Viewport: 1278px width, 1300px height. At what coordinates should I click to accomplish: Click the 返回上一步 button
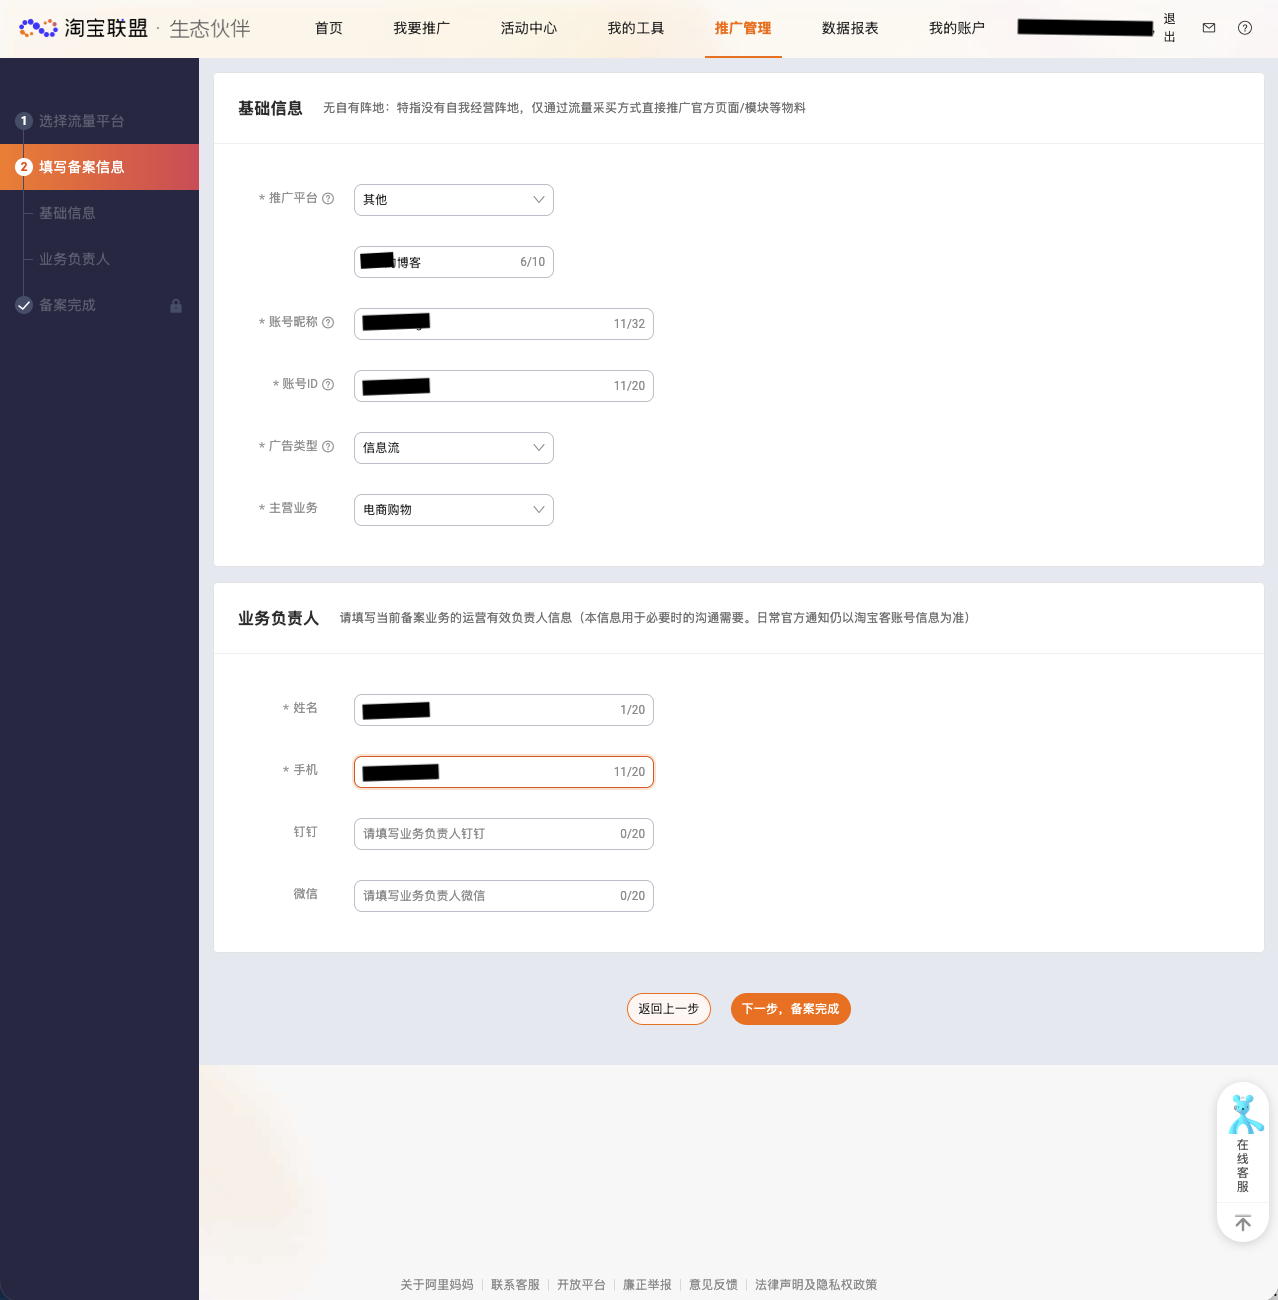click(668, 1009)
